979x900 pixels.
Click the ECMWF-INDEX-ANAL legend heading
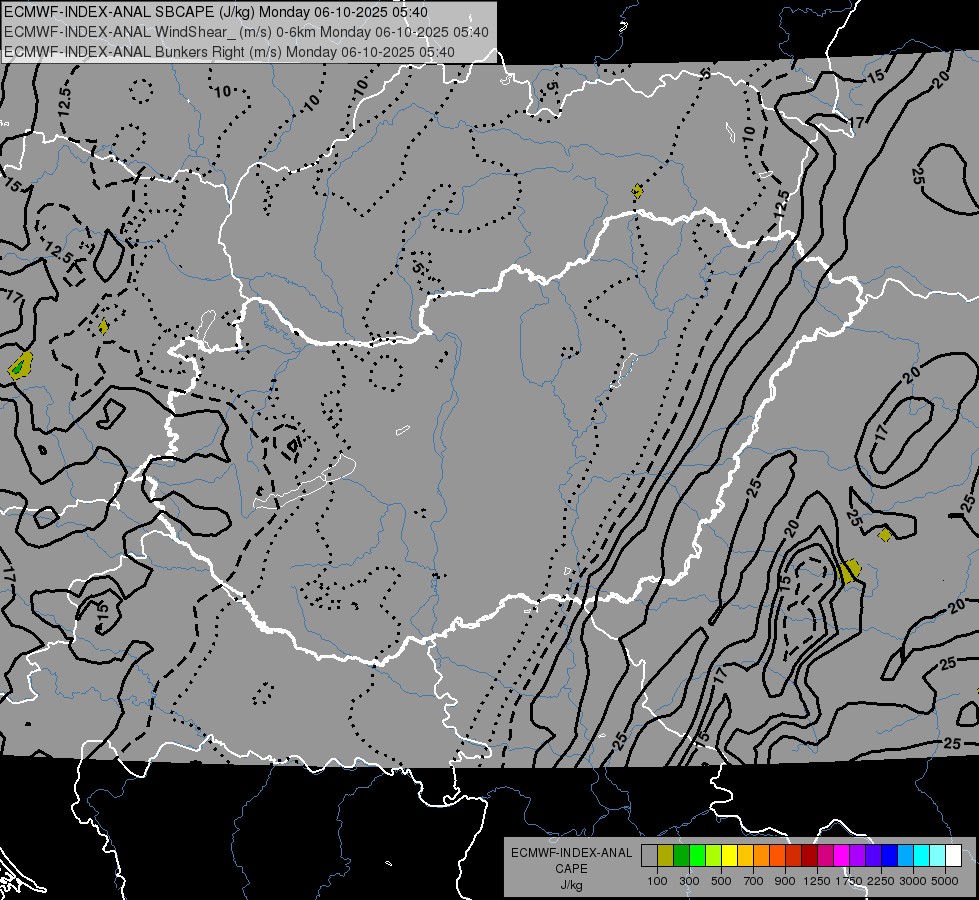pos(571,853)
